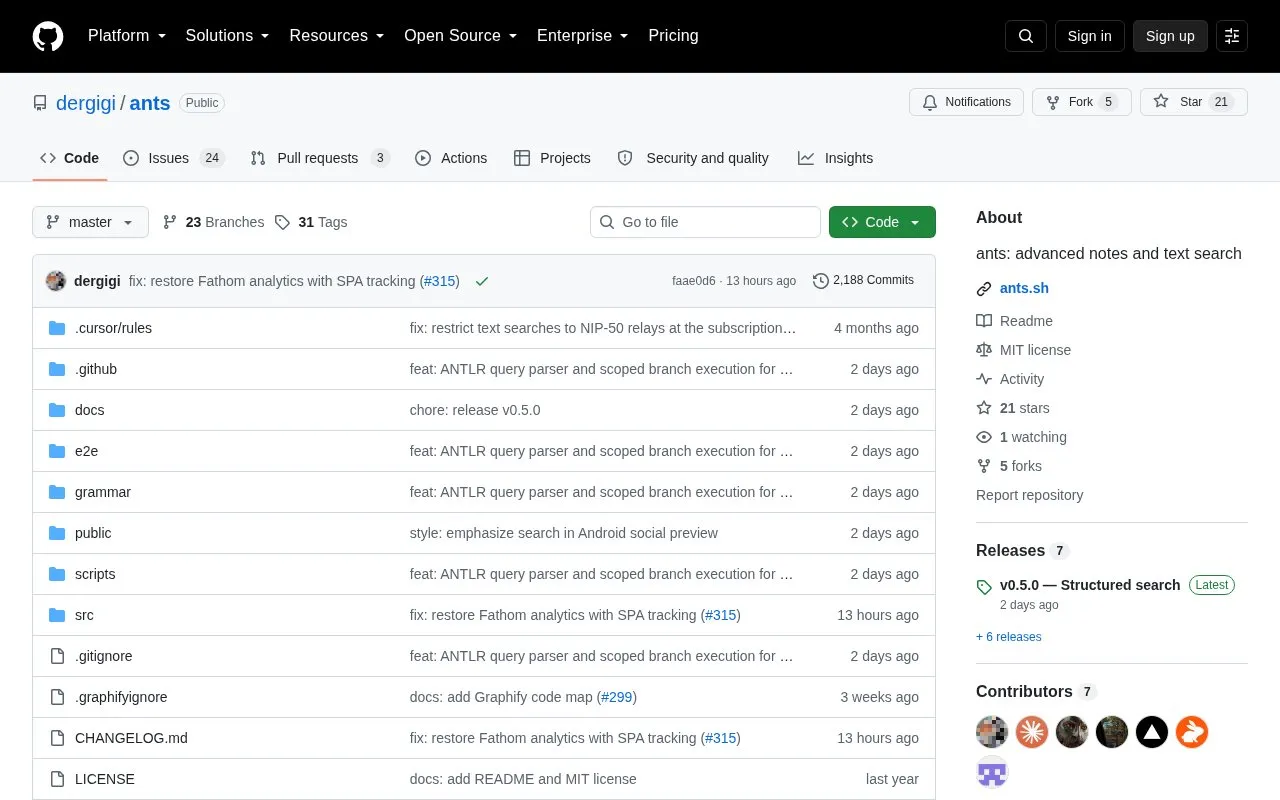Open the GitHub homepage logo
This screenshot has width=1280, height=800.
pyautogui.click(x=48, y=36)
